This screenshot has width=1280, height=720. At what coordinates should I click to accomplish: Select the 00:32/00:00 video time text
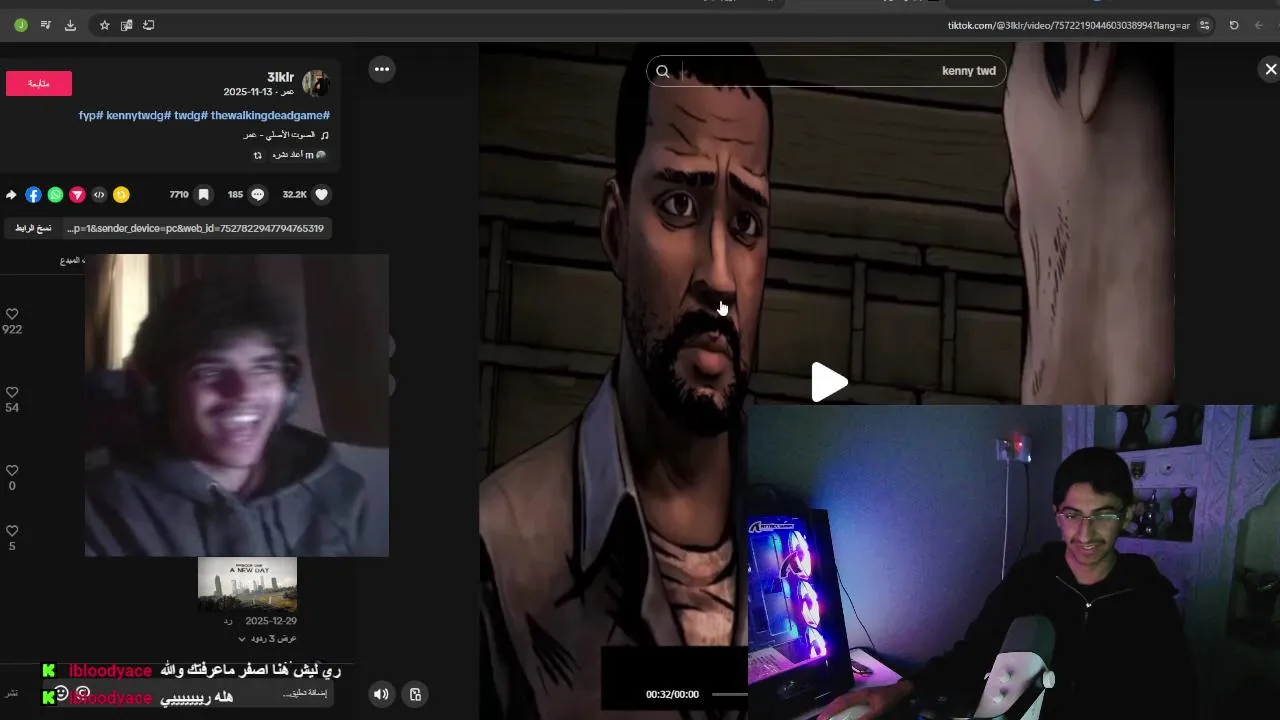(x=672, y=694)
